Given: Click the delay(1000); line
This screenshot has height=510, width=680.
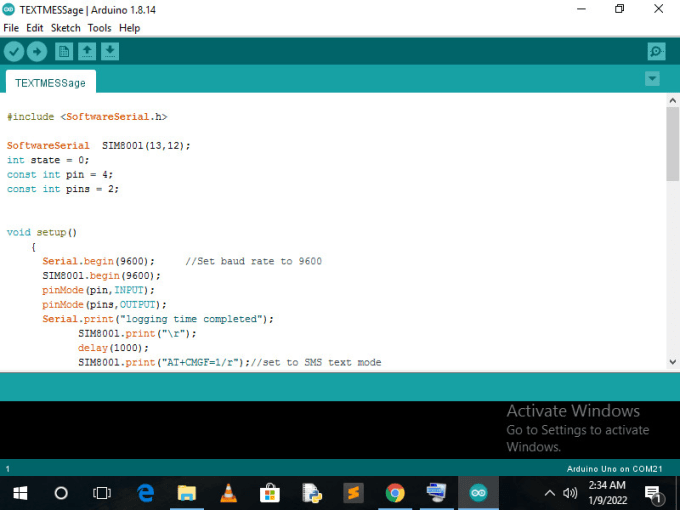Looking at the screenshot, I should [x=113, y=348].
